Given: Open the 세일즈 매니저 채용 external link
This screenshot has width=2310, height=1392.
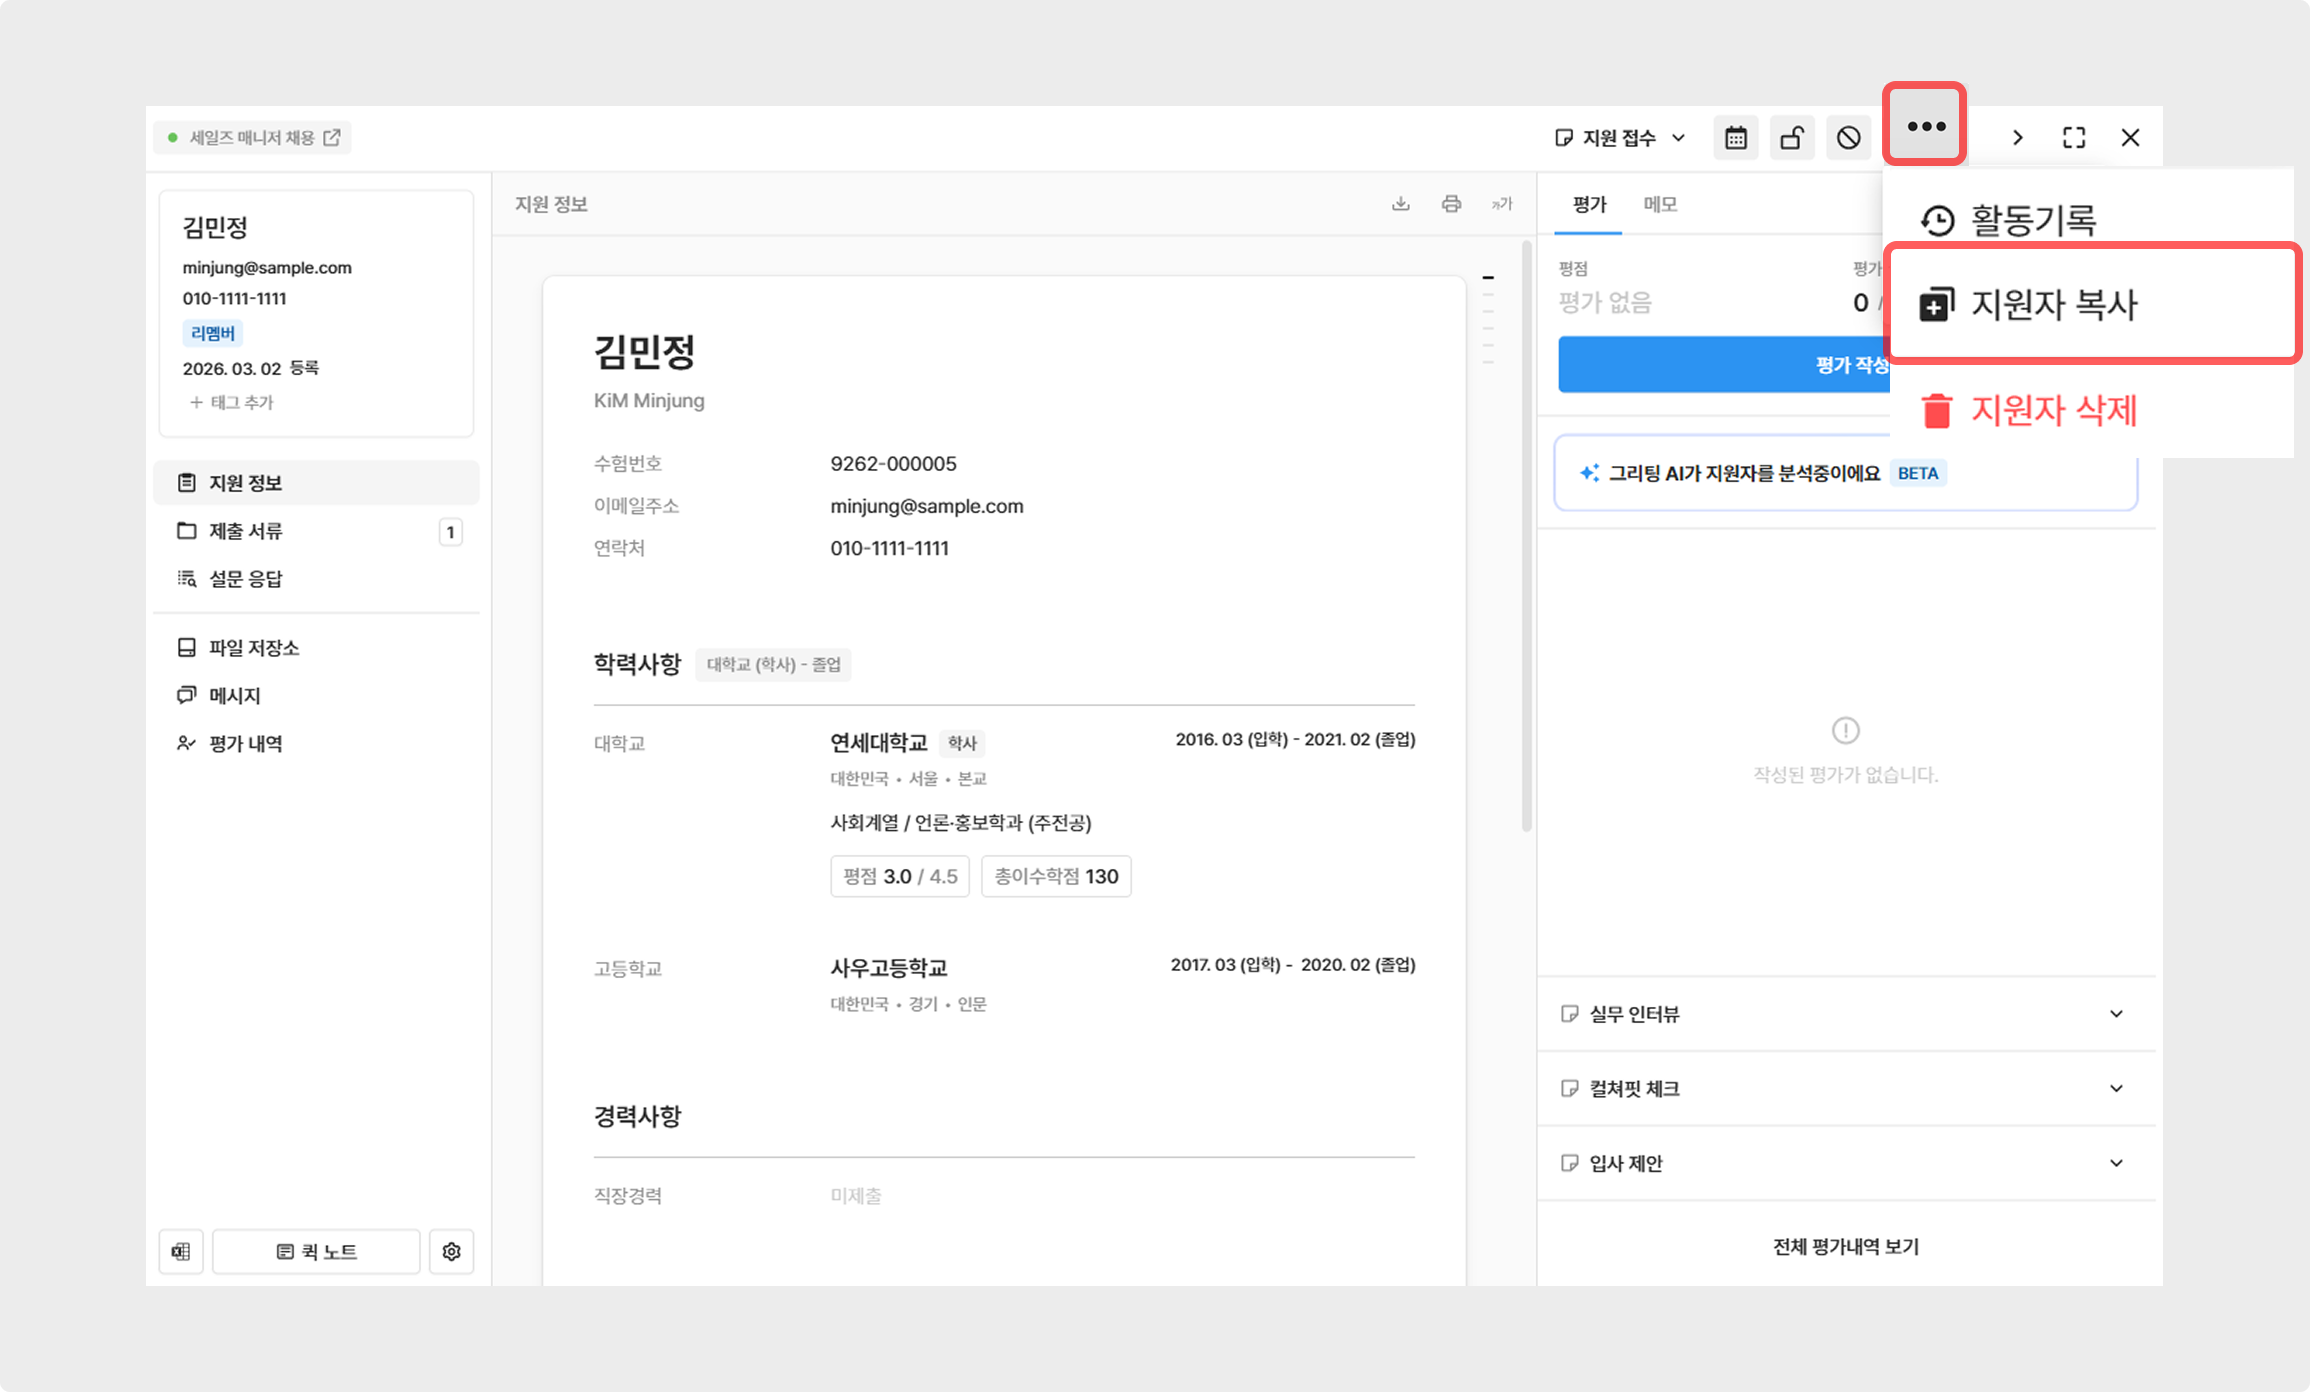Looking at the screenshot, I should [x=253, y=137].
